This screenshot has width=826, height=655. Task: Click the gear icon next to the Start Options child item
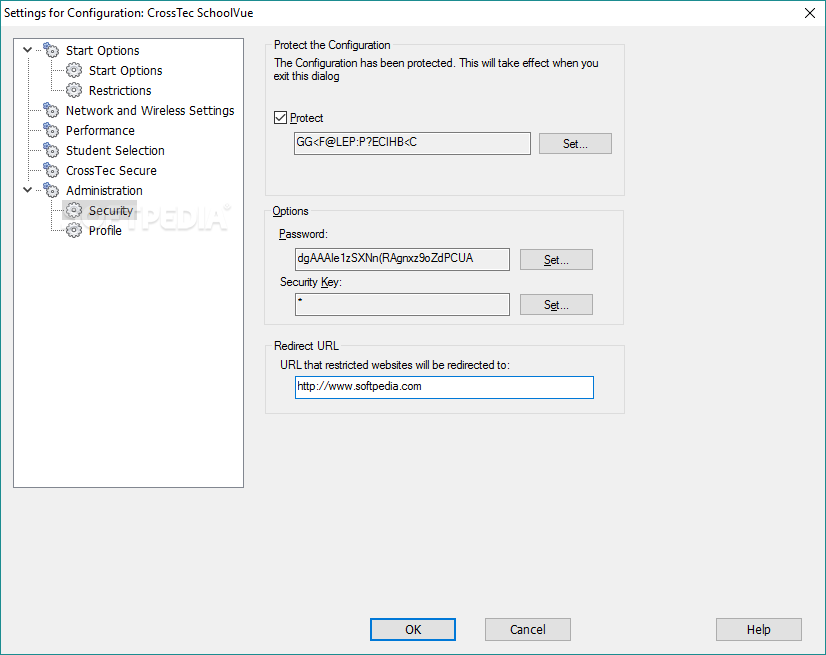[74, 70]
